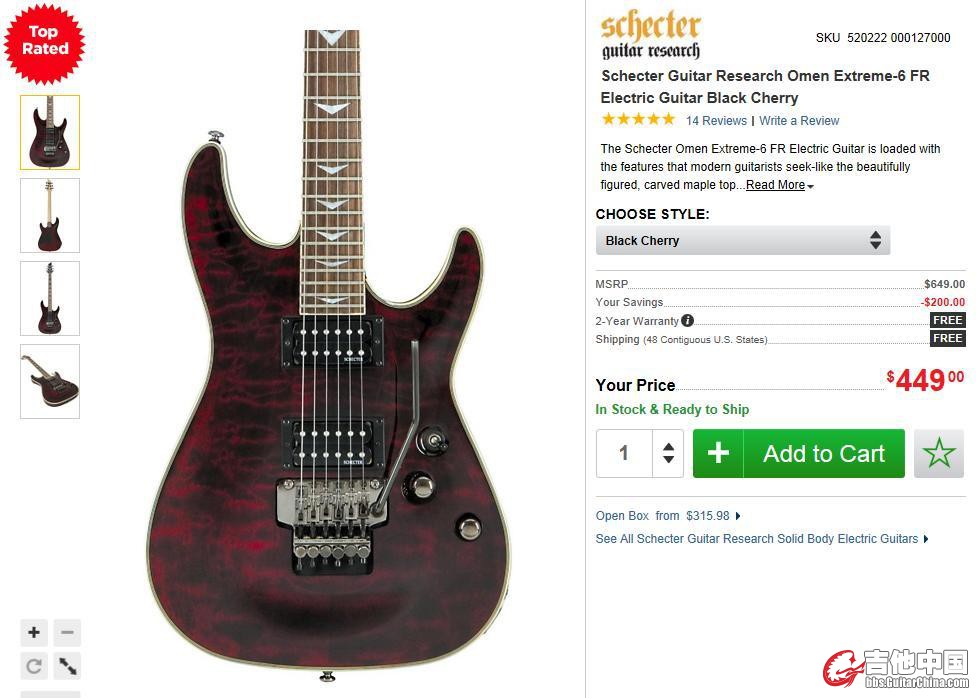976x698 pixels.
Task: Click the Schecter guitar research logo
Action: point(650,36)
